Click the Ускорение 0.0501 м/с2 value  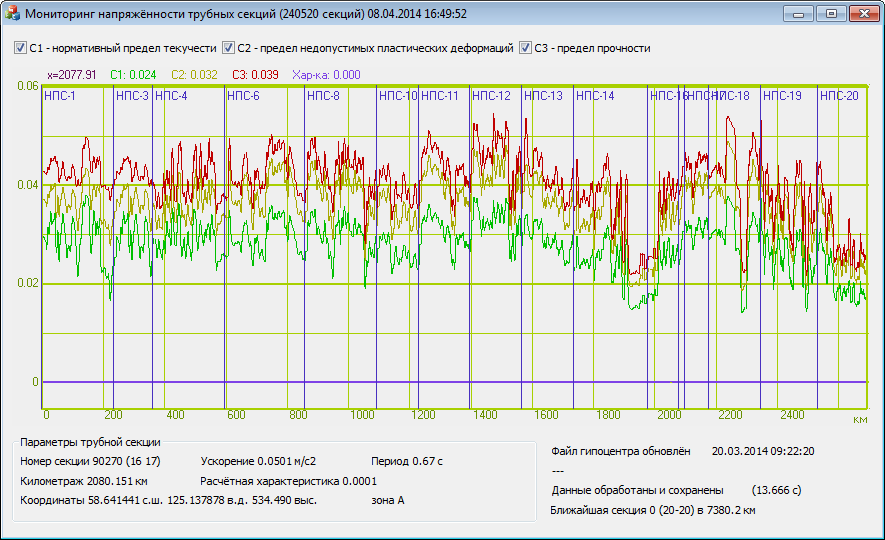[258, 462]
